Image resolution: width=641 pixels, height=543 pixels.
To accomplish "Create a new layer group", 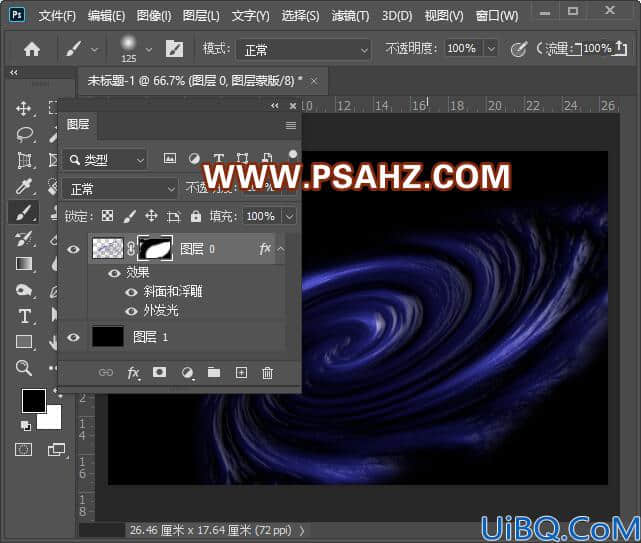I will click(x=214, y=372).
